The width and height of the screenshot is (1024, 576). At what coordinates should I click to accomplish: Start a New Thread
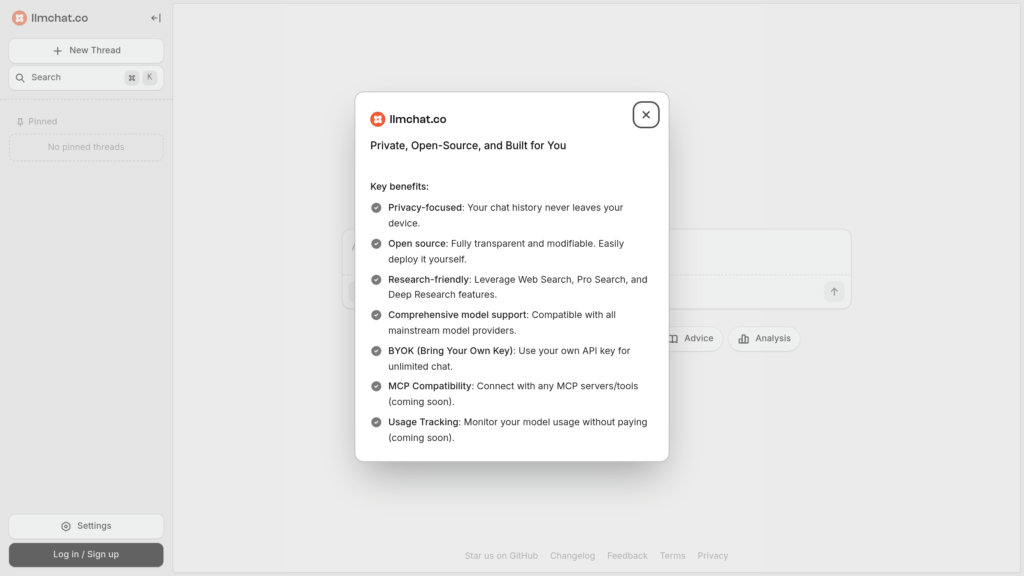click(x=86, y=50)
